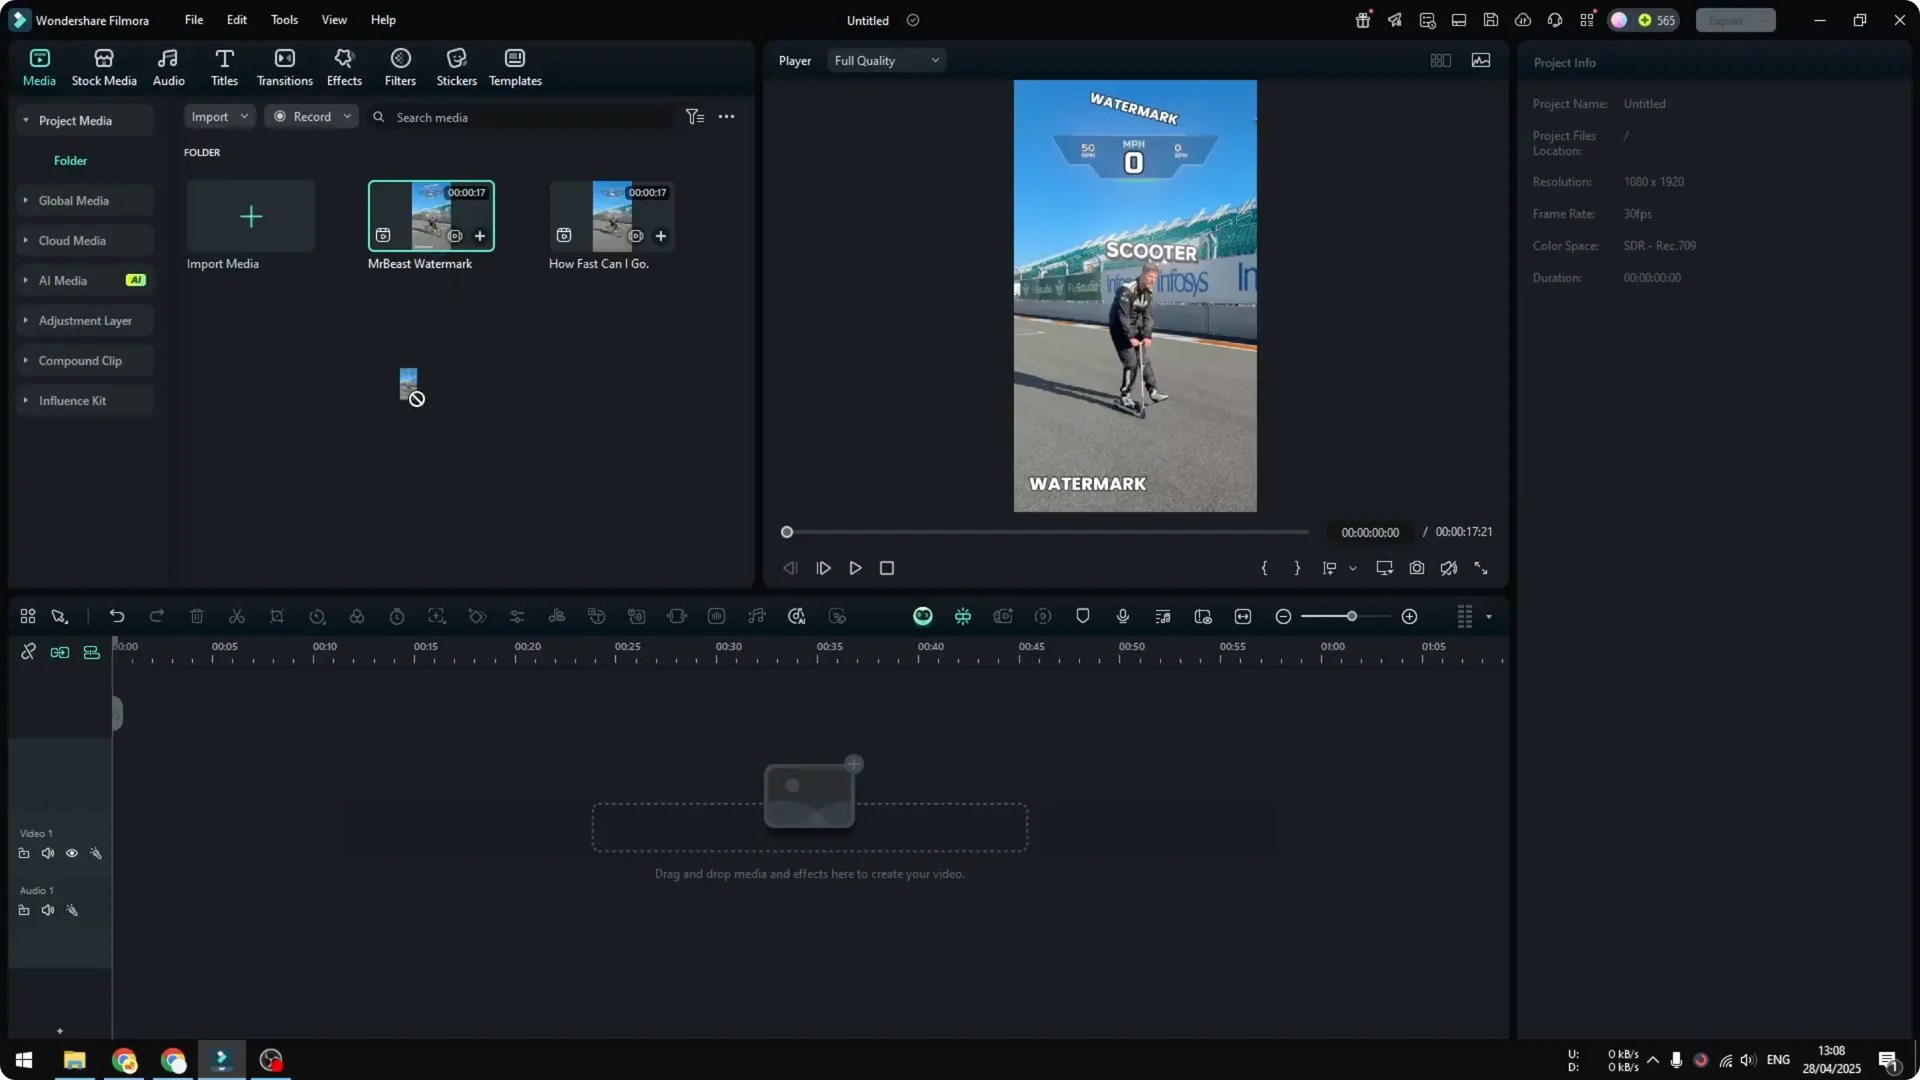The image size is (1920, 1080).
Task: Take a snapshot using the camera icon under the preview
Action: click(1417, 568)
